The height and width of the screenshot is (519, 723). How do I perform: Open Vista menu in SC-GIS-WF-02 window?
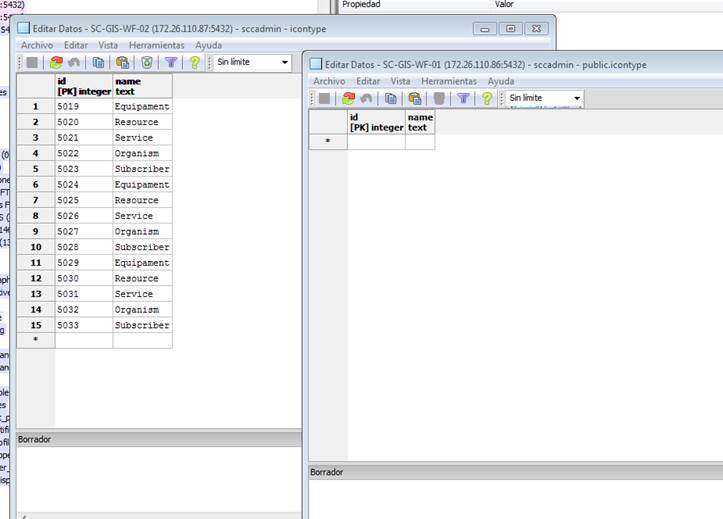108,45
